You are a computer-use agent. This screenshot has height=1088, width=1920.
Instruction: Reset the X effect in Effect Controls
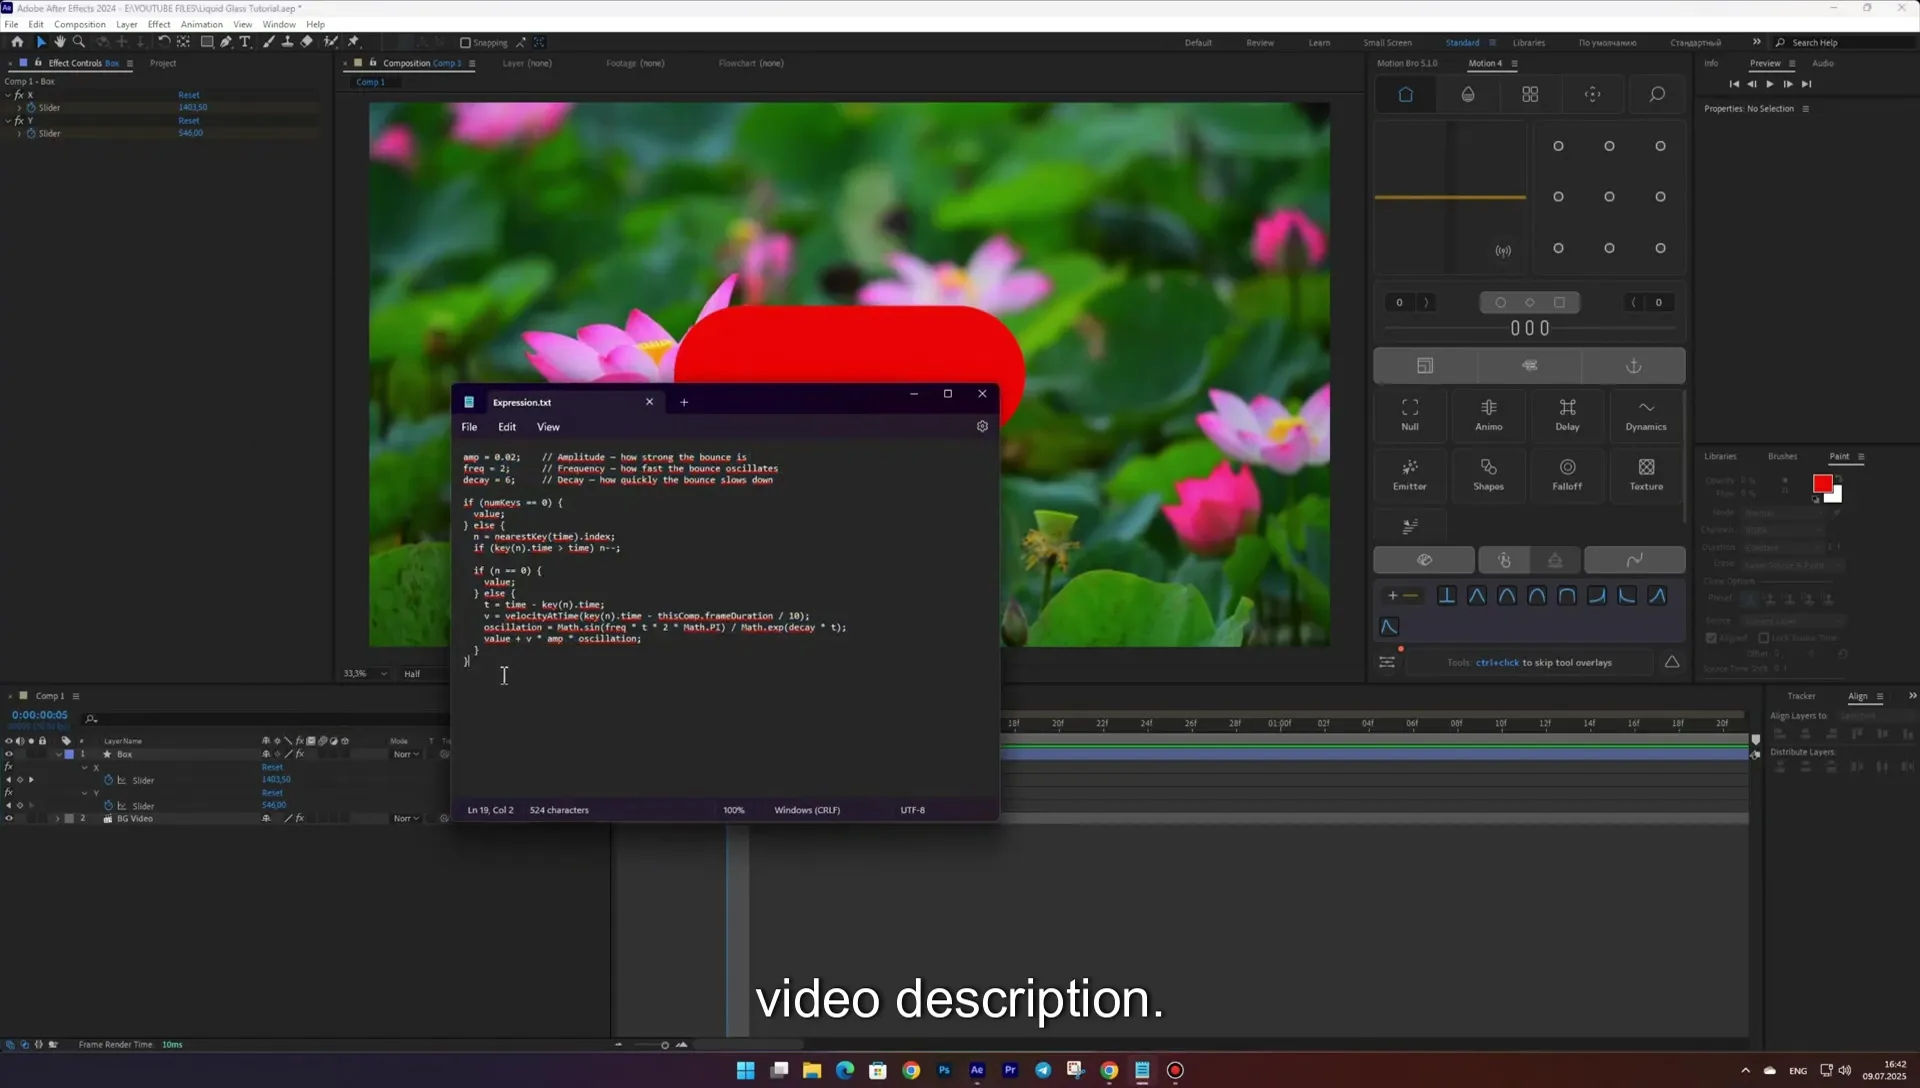coord(189,95)
